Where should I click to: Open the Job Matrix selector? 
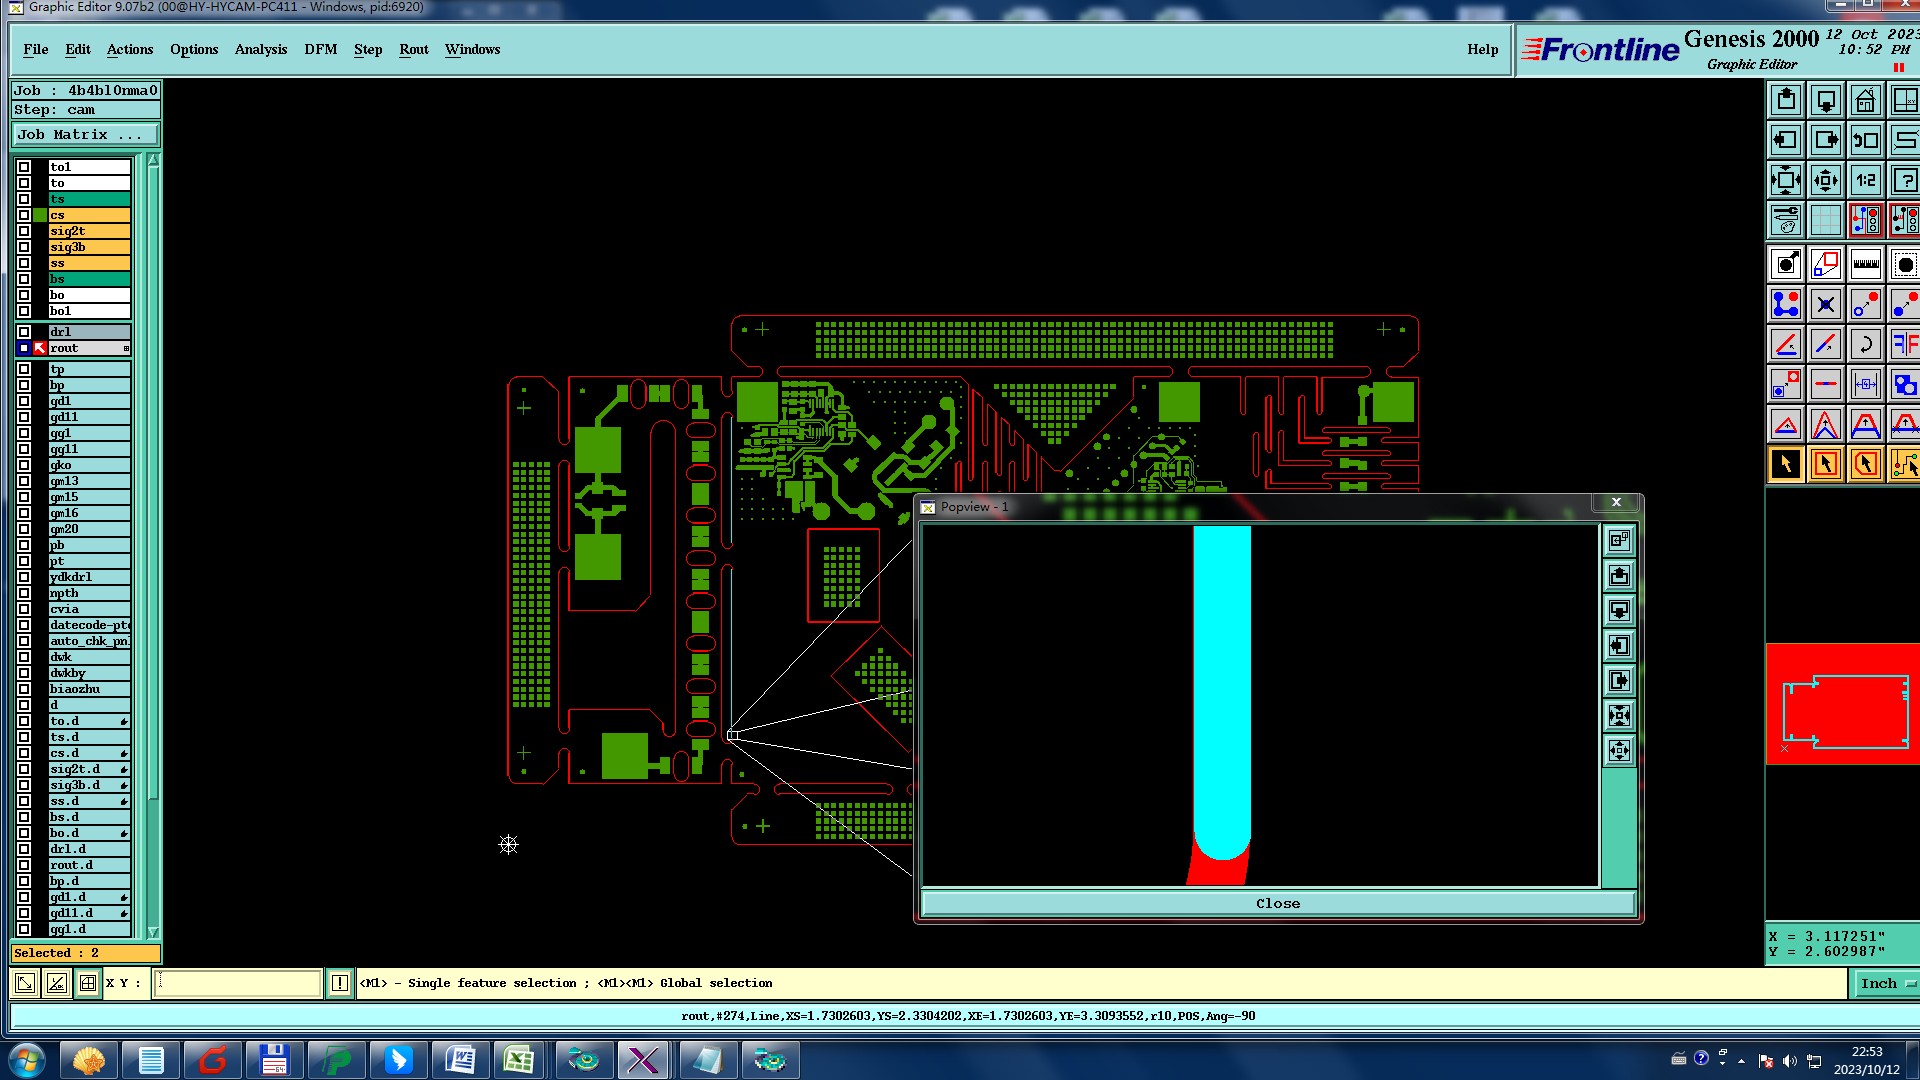(x=85, y=135)
